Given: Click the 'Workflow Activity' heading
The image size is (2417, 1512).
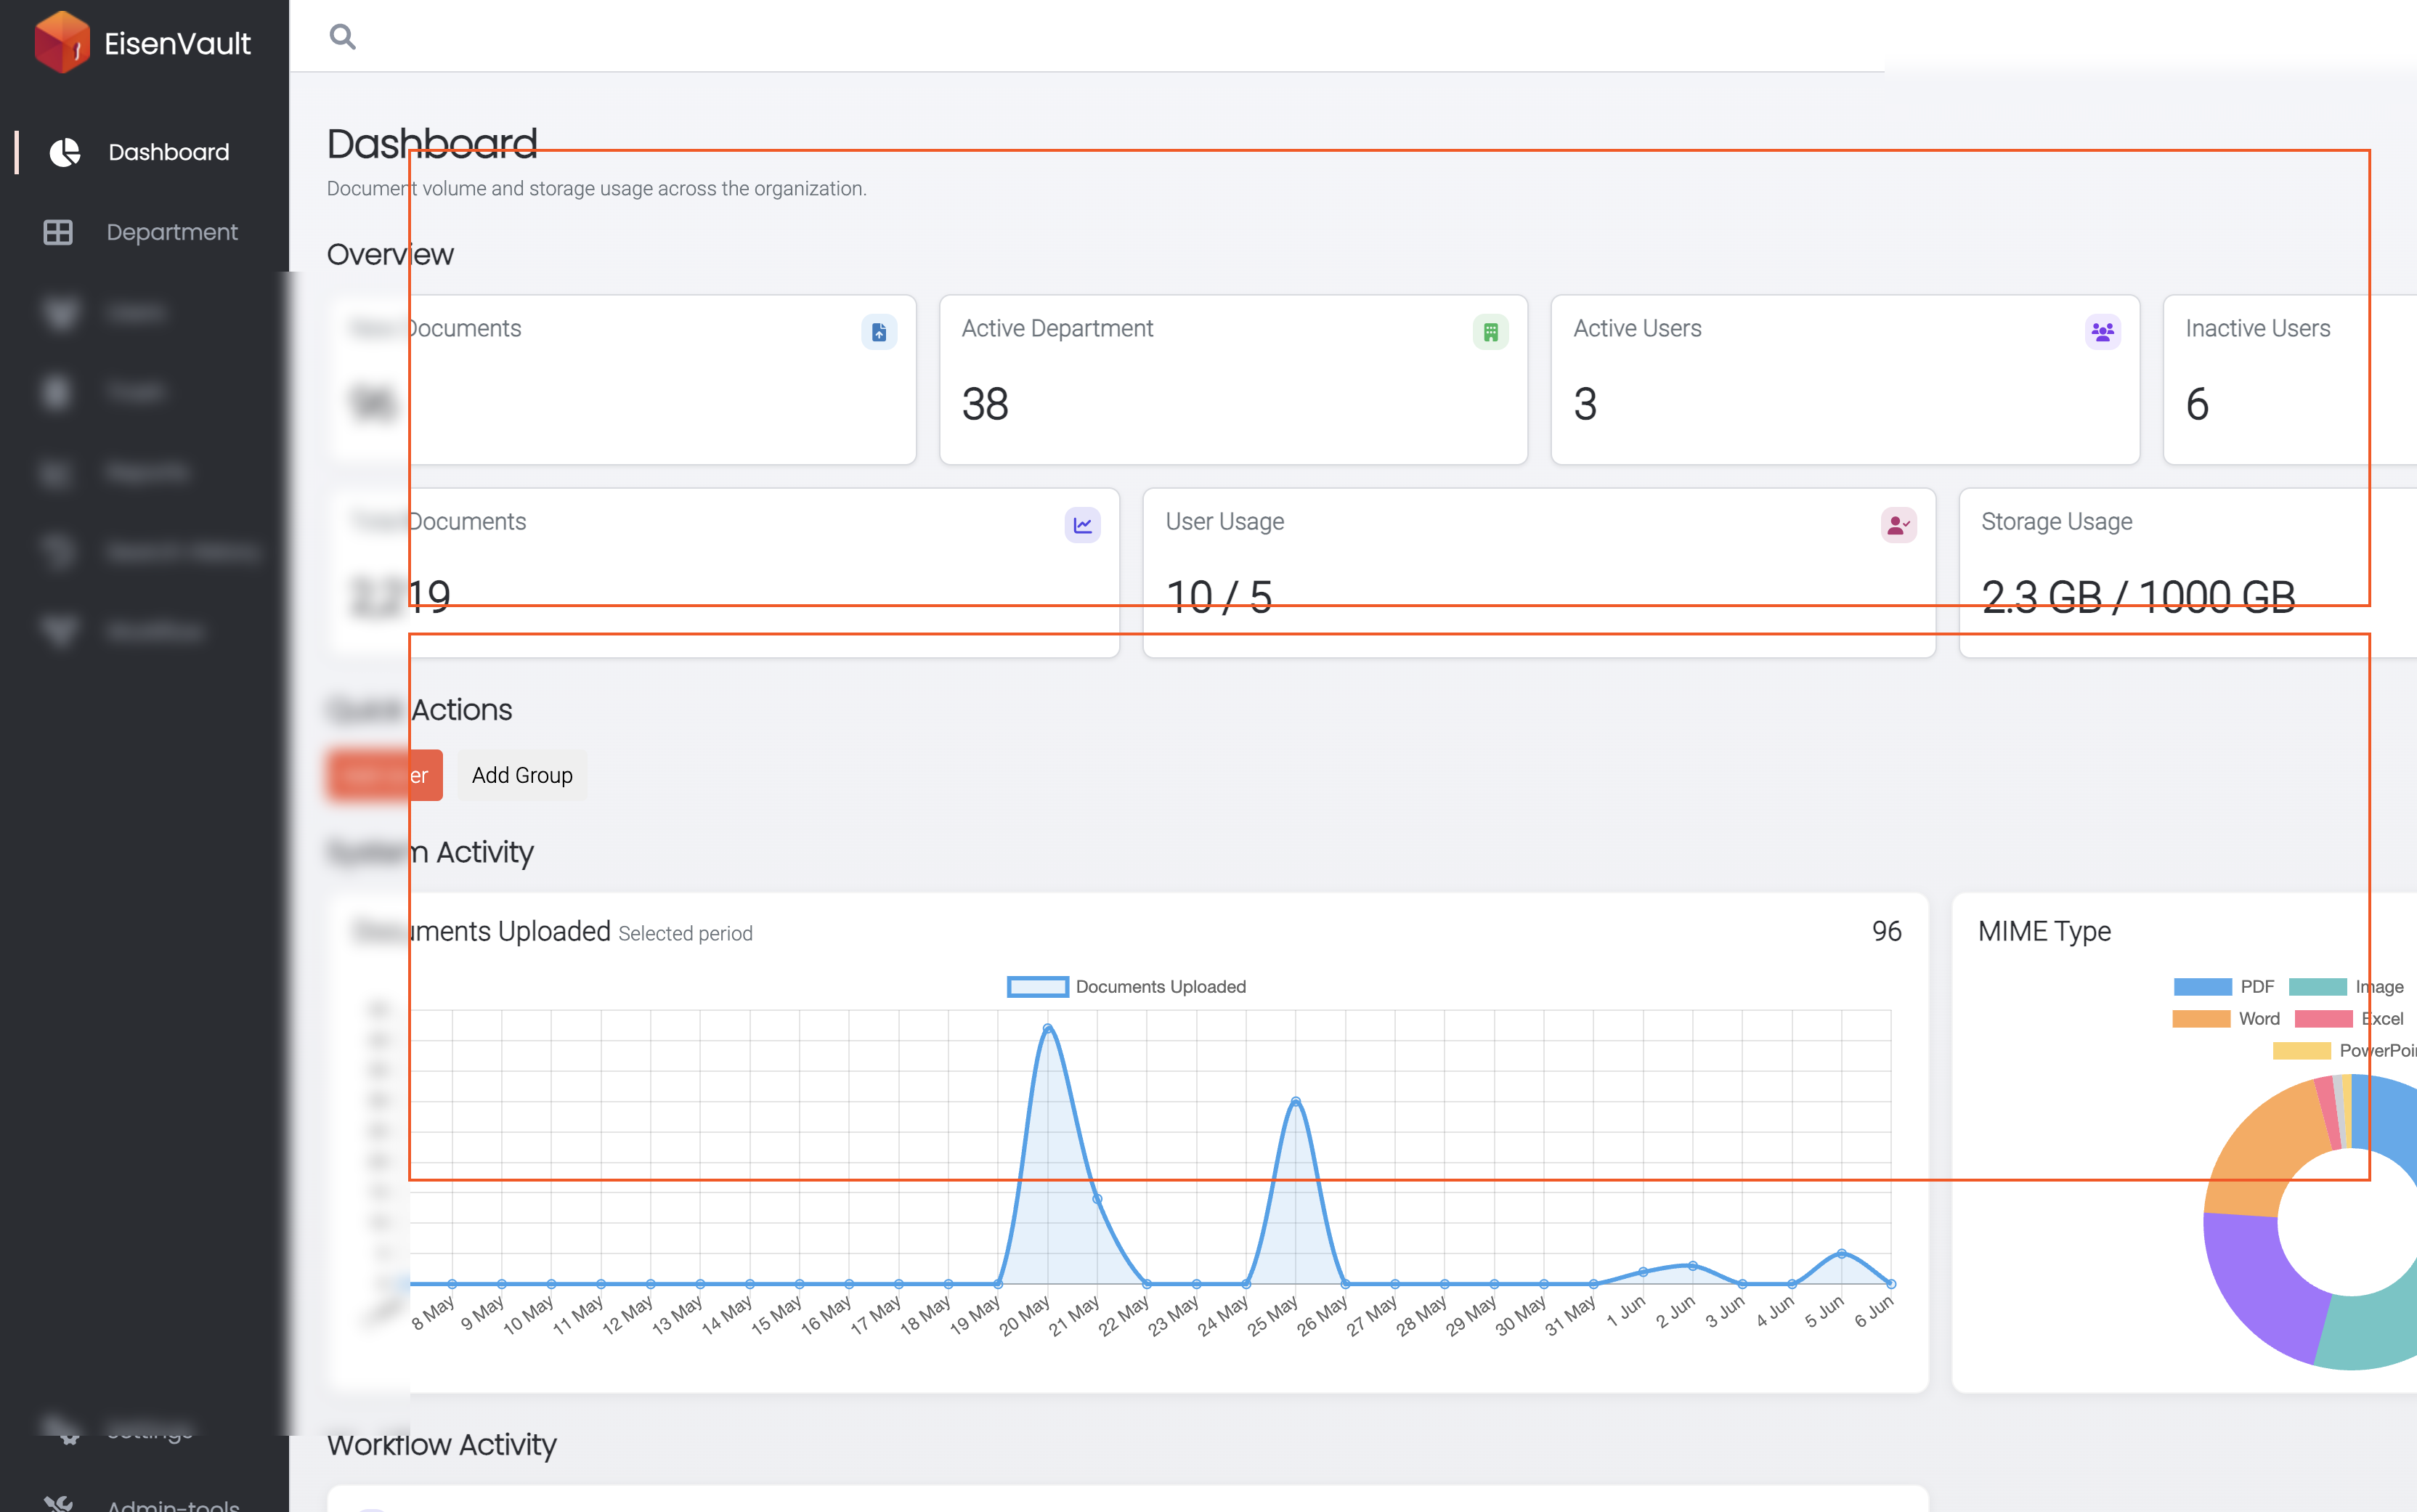Looking at the screenshot, I should coord(441,1445).
